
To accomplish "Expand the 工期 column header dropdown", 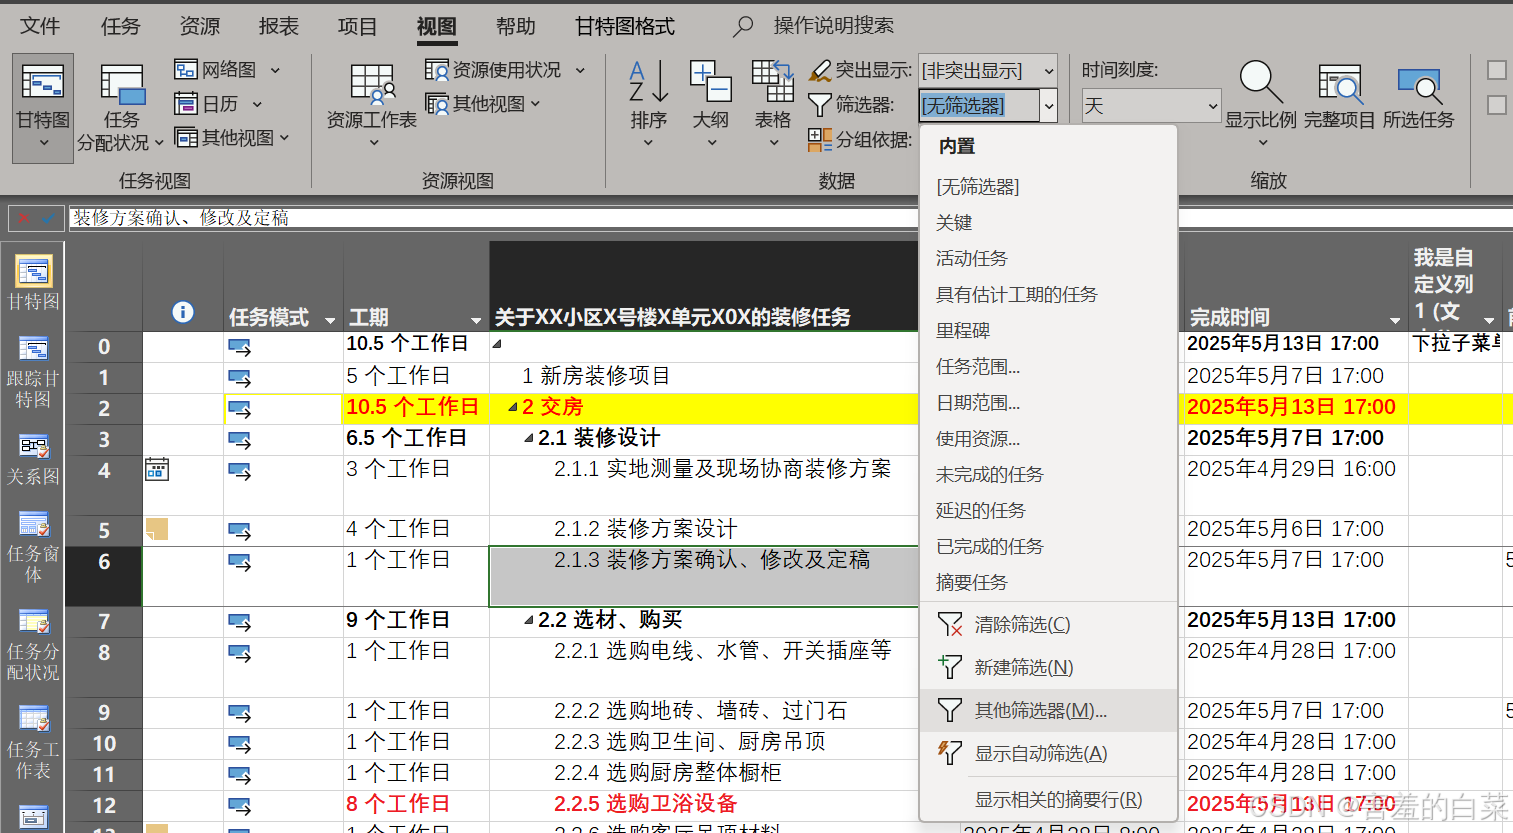I will tap(476, 320).
